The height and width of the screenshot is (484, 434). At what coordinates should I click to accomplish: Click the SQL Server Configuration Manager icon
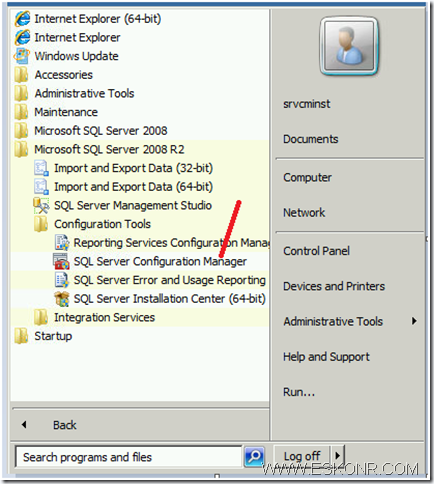pos(62,261)
